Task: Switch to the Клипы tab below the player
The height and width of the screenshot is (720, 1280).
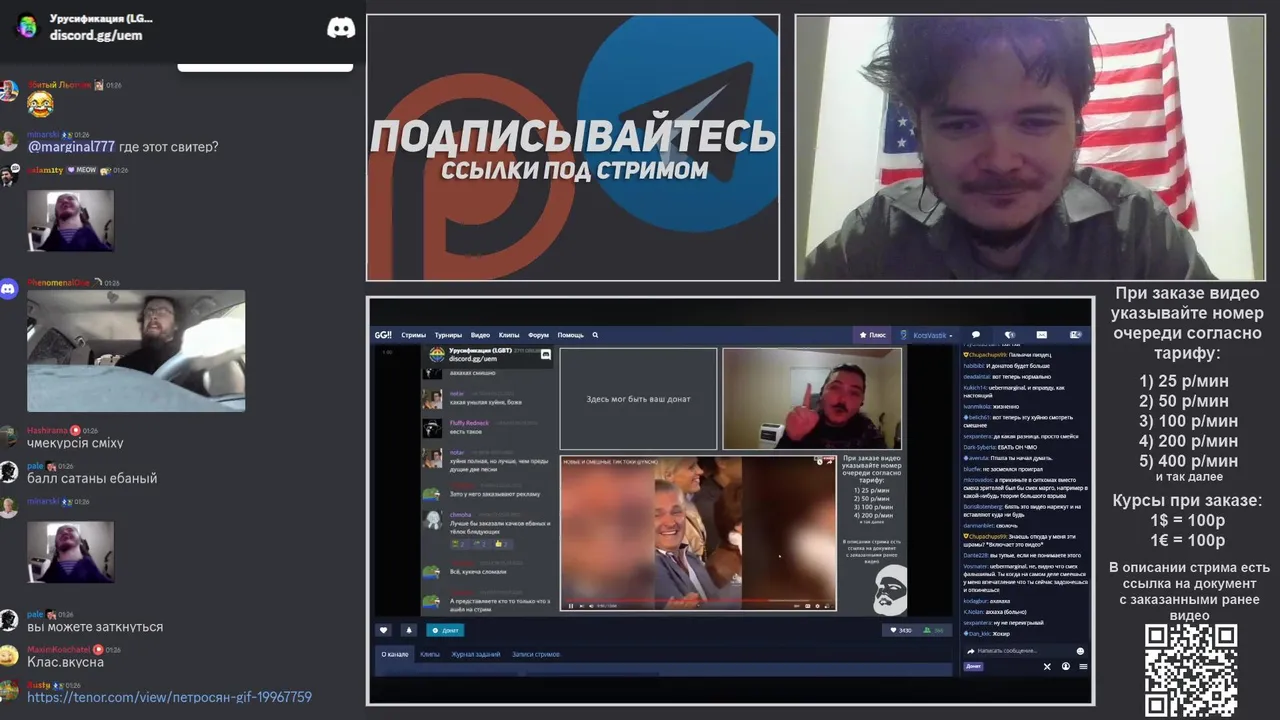Action: [430, 654]
